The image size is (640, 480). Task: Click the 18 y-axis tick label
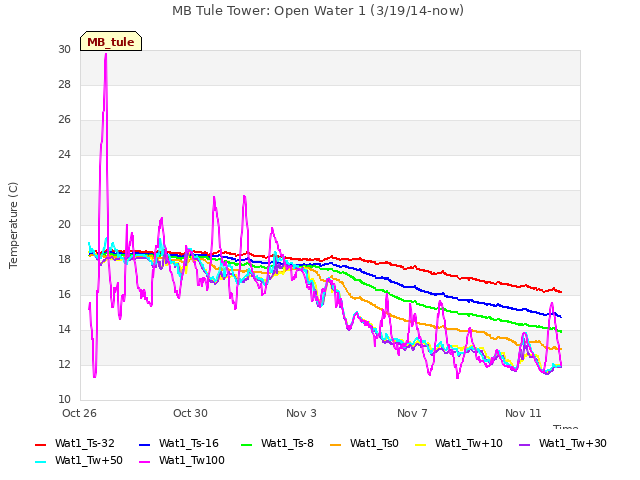pyautogui.click(x=64, y=260)
